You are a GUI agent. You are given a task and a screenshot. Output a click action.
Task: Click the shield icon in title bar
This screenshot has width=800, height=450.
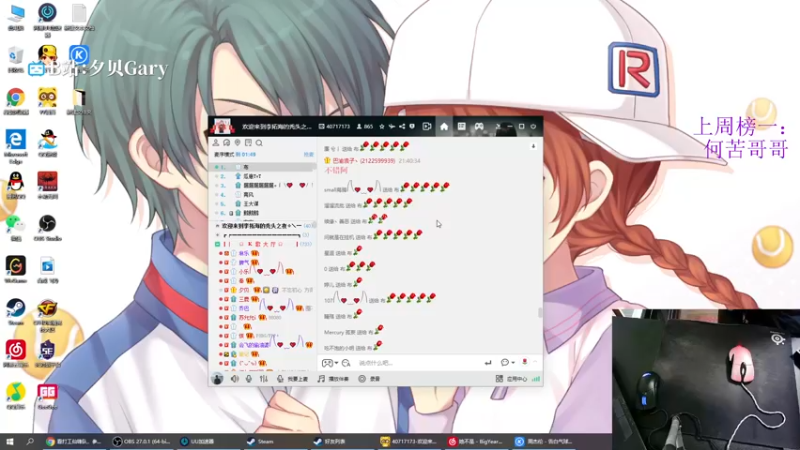412,127
